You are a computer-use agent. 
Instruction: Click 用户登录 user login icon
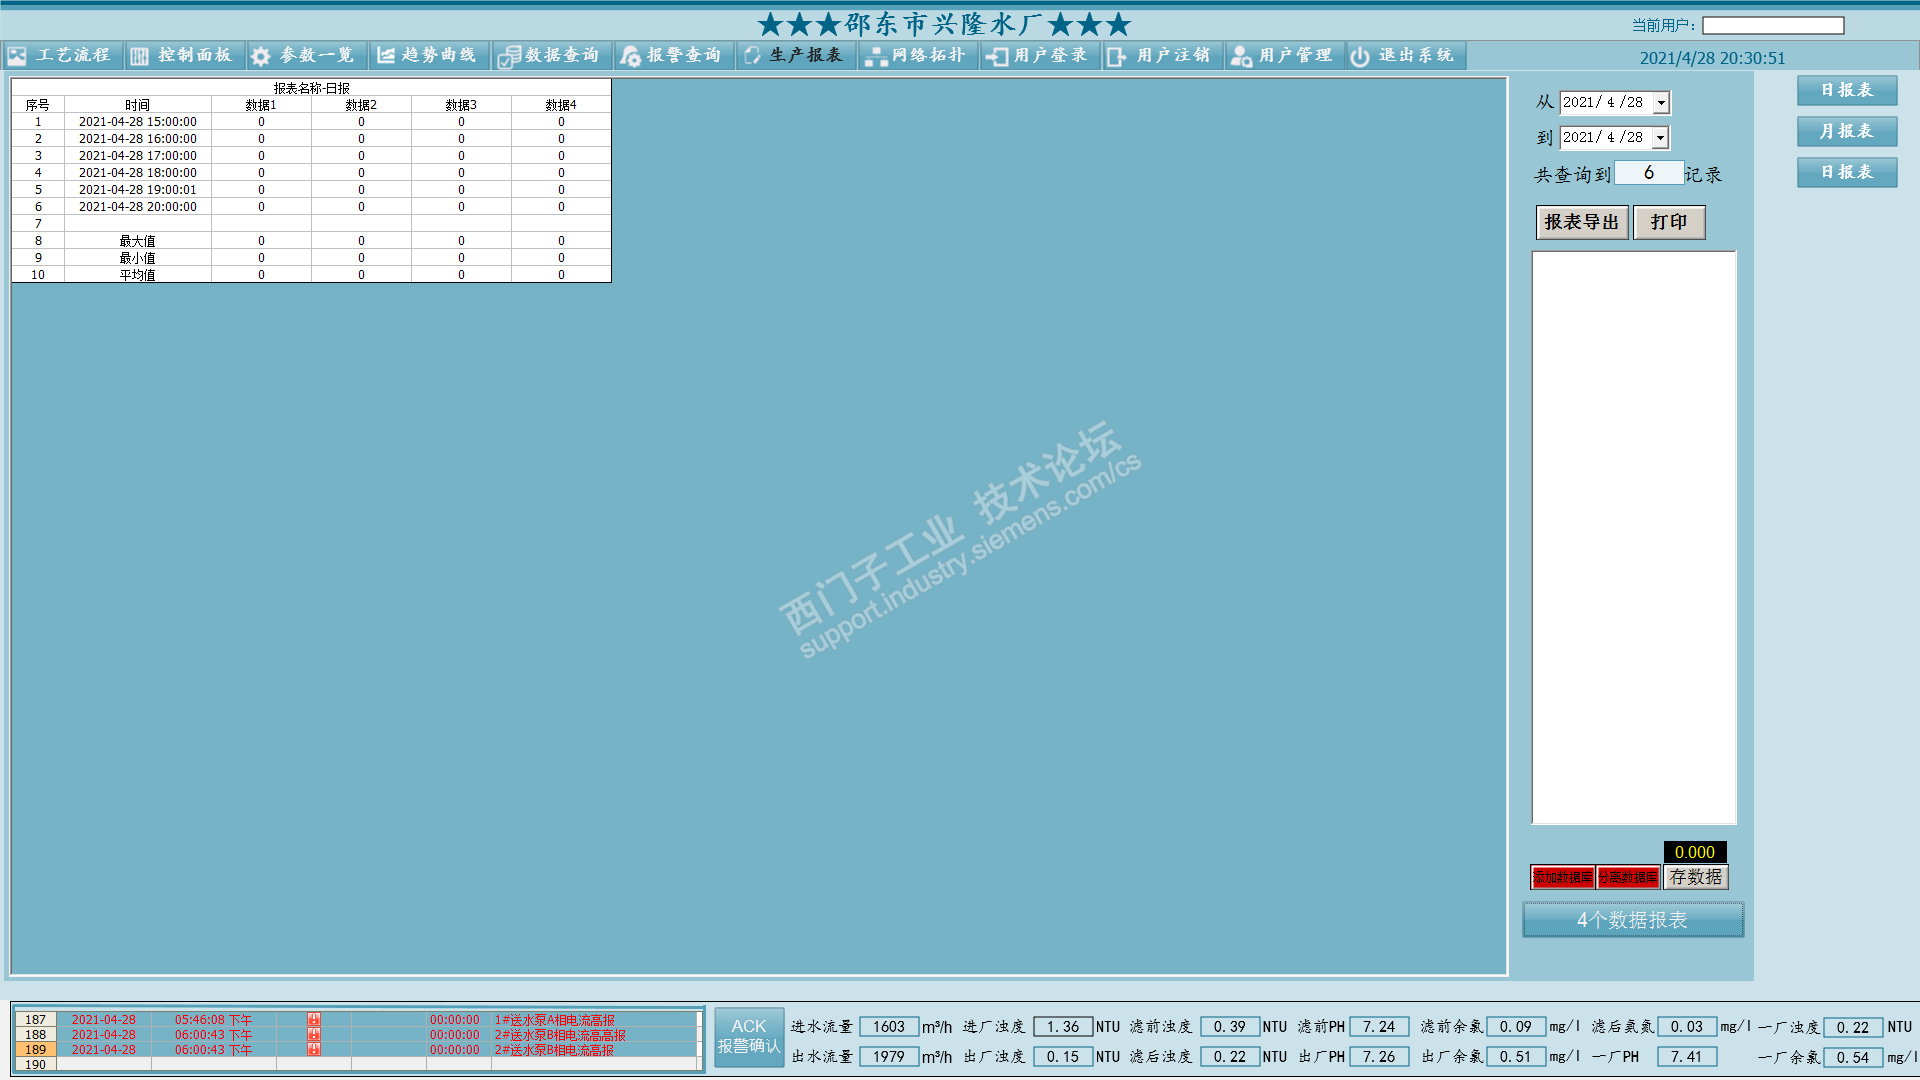tap(997, 56)
